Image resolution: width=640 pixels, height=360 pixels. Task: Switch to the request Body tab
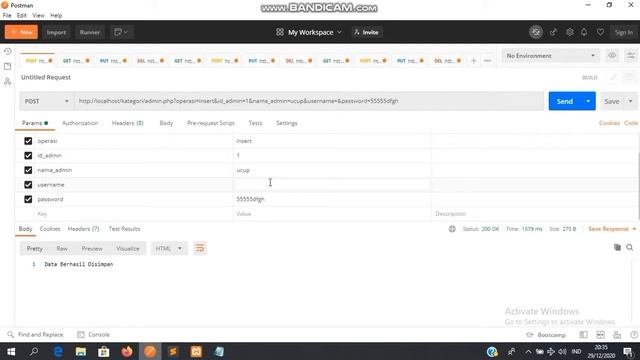(x=166, y=123)
